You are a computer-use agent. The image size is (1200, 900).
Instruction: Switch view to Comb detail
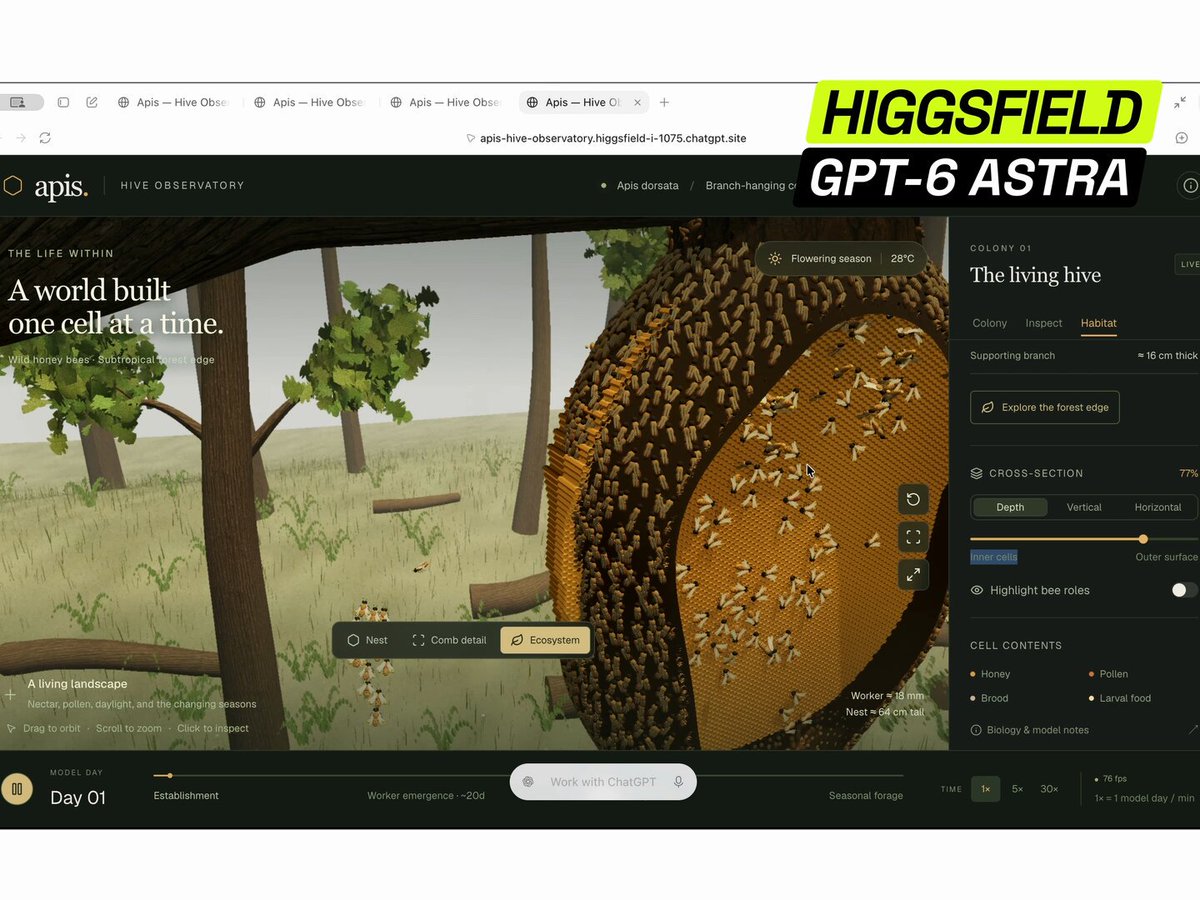449,640
